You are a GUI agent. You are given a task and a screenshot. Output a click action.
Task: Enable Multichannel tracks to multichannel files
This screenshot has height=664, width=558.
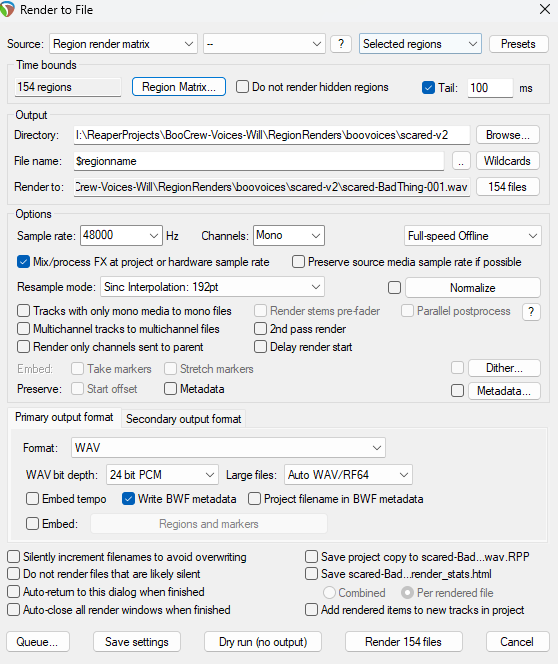23,329
